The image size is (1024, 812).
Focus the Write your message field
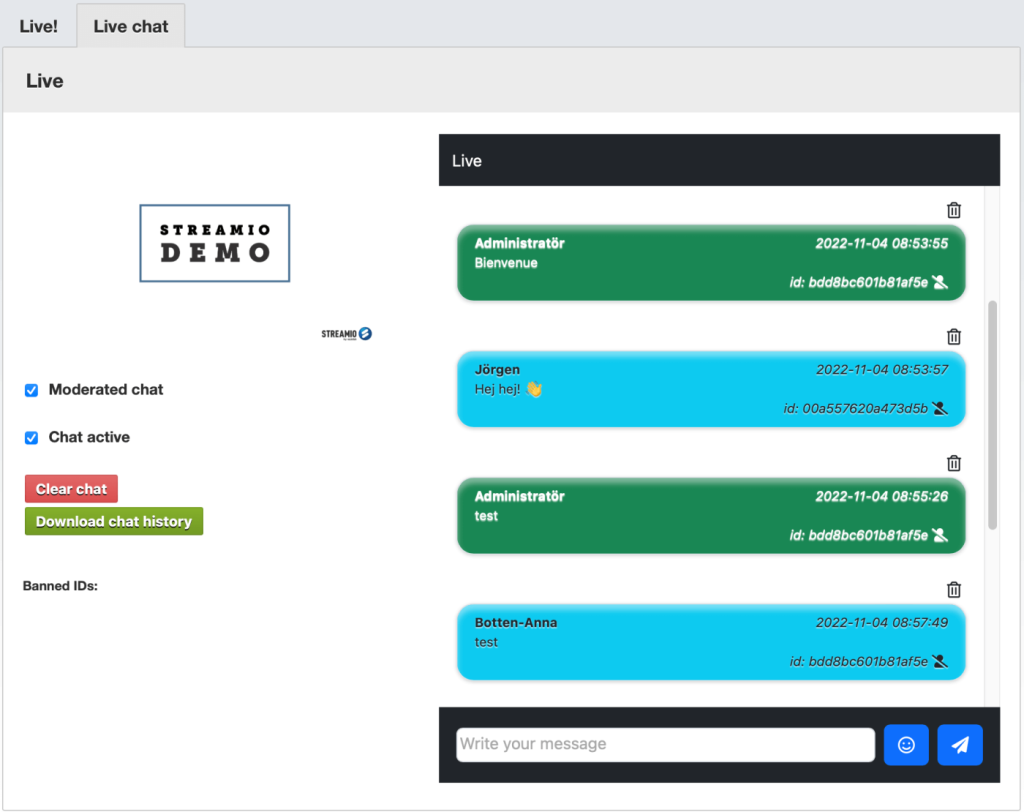(665, 744)
